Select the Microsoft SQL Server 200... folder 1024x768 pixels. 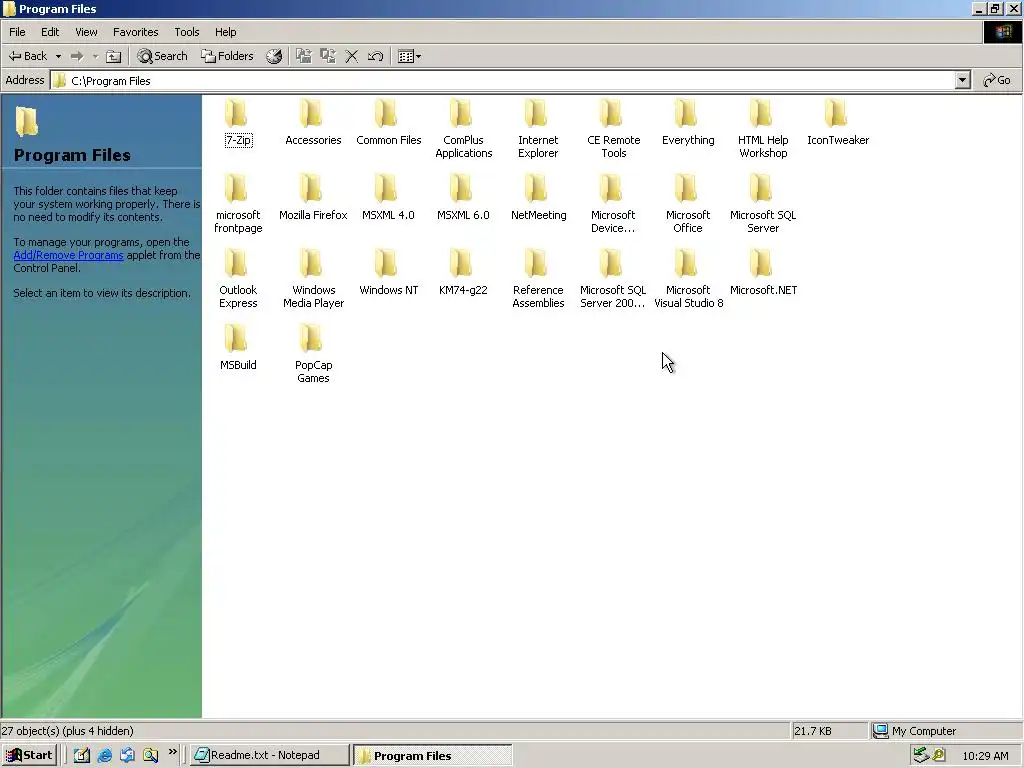tap(613, 279)
